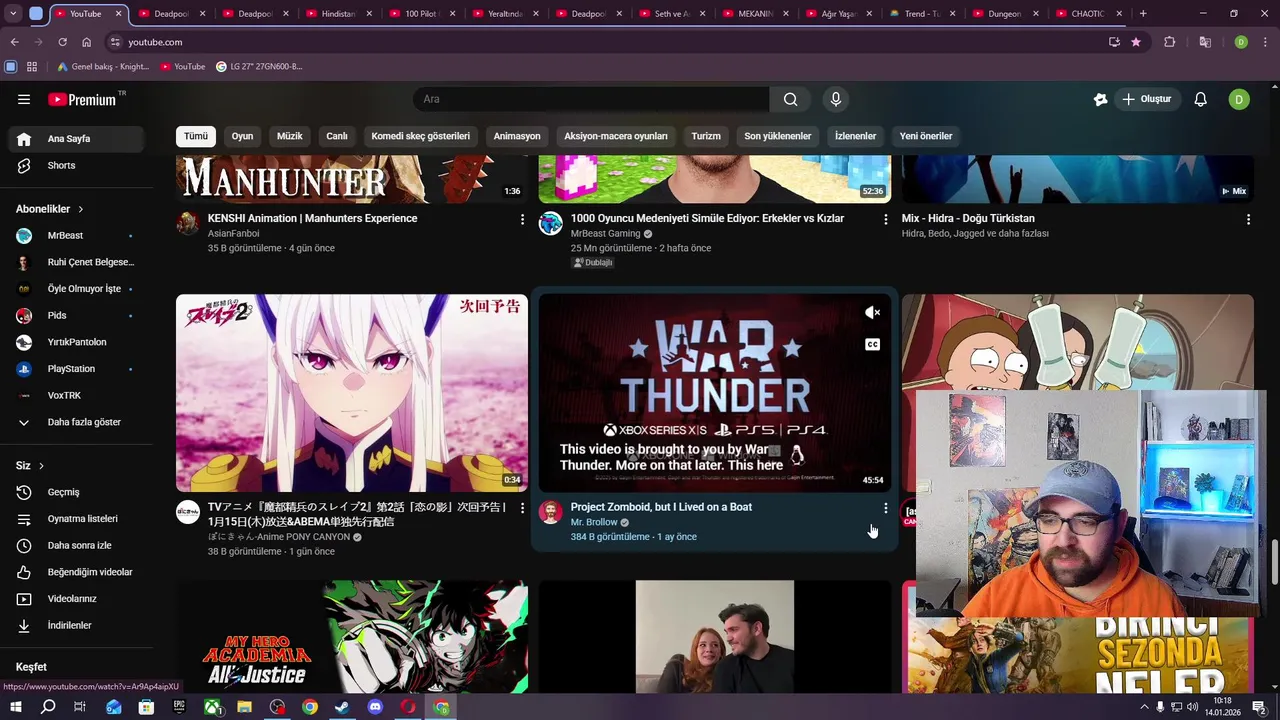
Task: Open Chrome Translate icon in toolbar
Action: pos(1205,42)
